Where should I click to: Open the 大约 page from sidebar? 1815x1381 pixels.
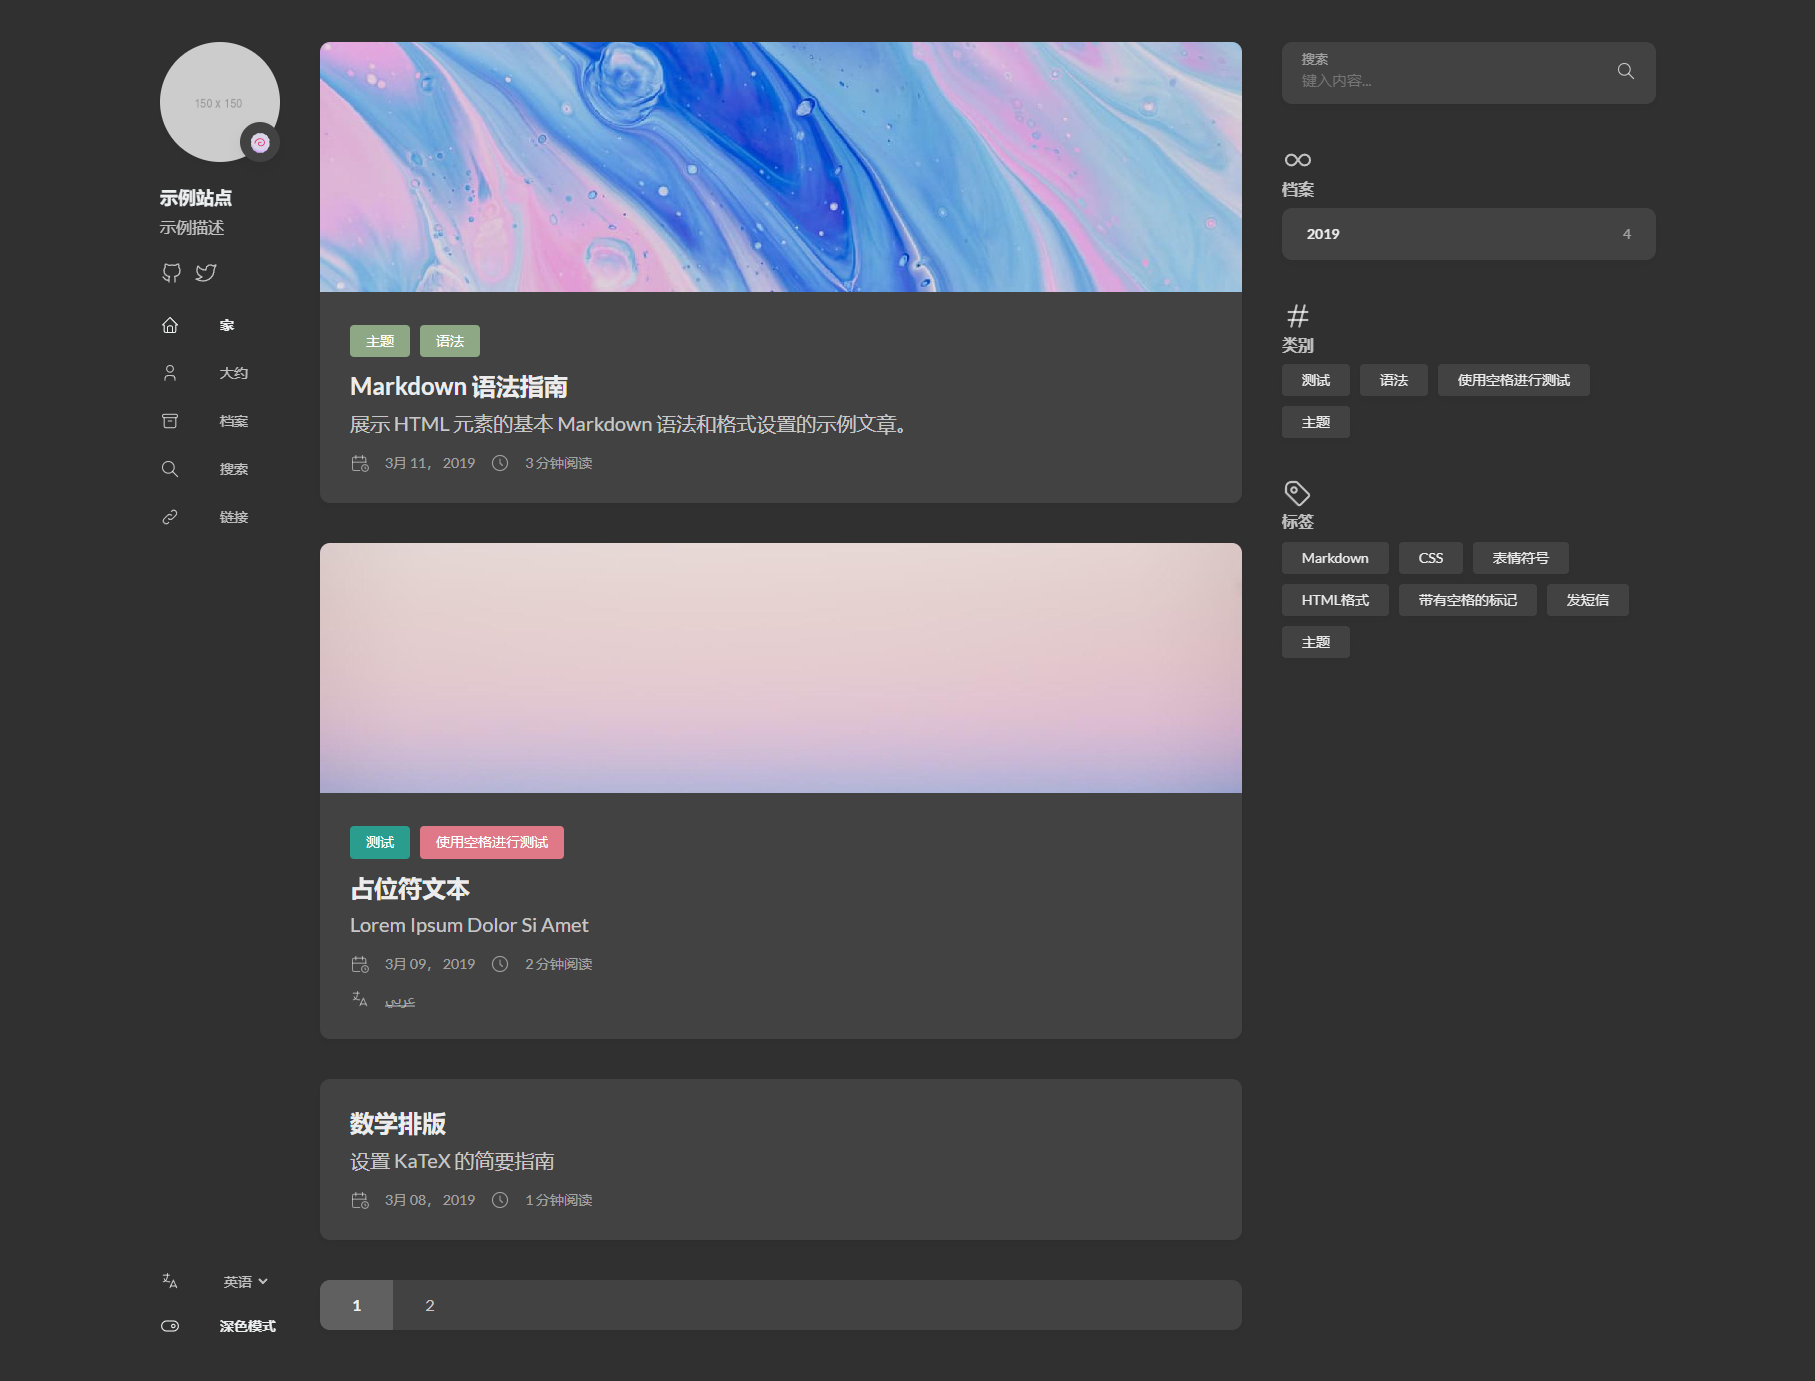pos(234,372)
